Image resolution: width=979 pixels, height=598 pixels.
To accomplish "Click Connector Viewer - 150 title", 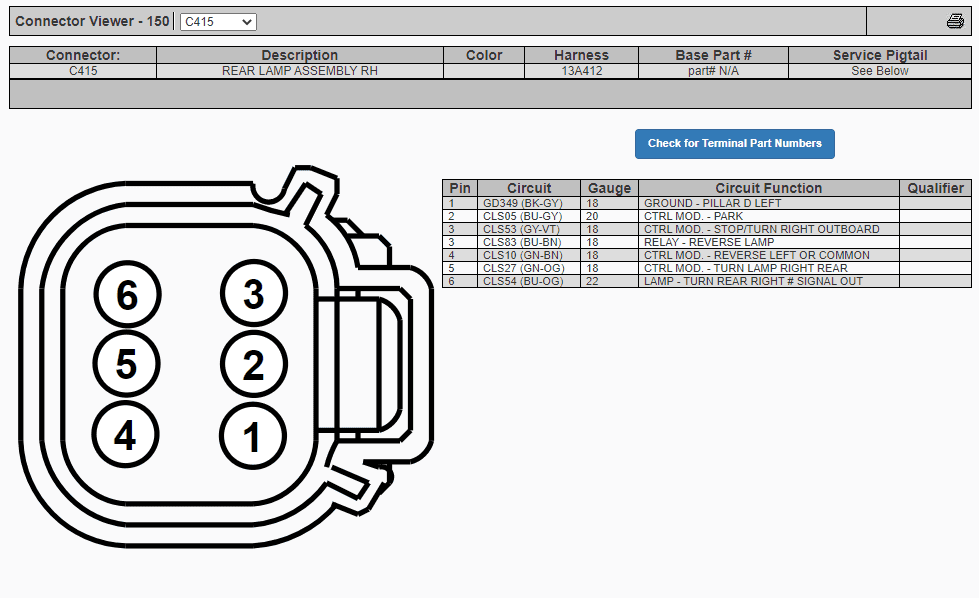I will point(92,21).
